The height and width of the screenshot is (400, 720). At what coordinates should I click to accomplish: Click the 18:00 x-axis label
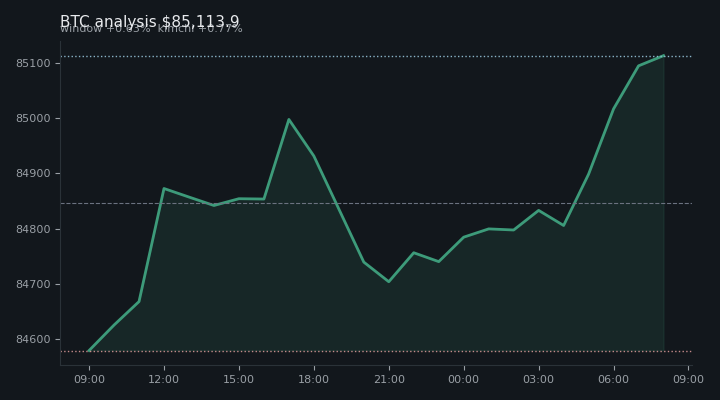pos(314,379)
